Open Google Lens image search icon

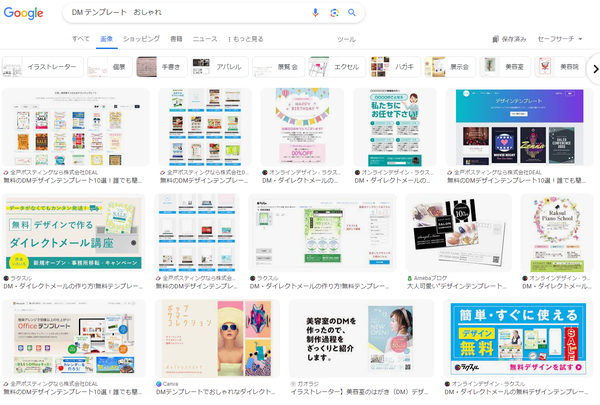(x=334, y=13)
